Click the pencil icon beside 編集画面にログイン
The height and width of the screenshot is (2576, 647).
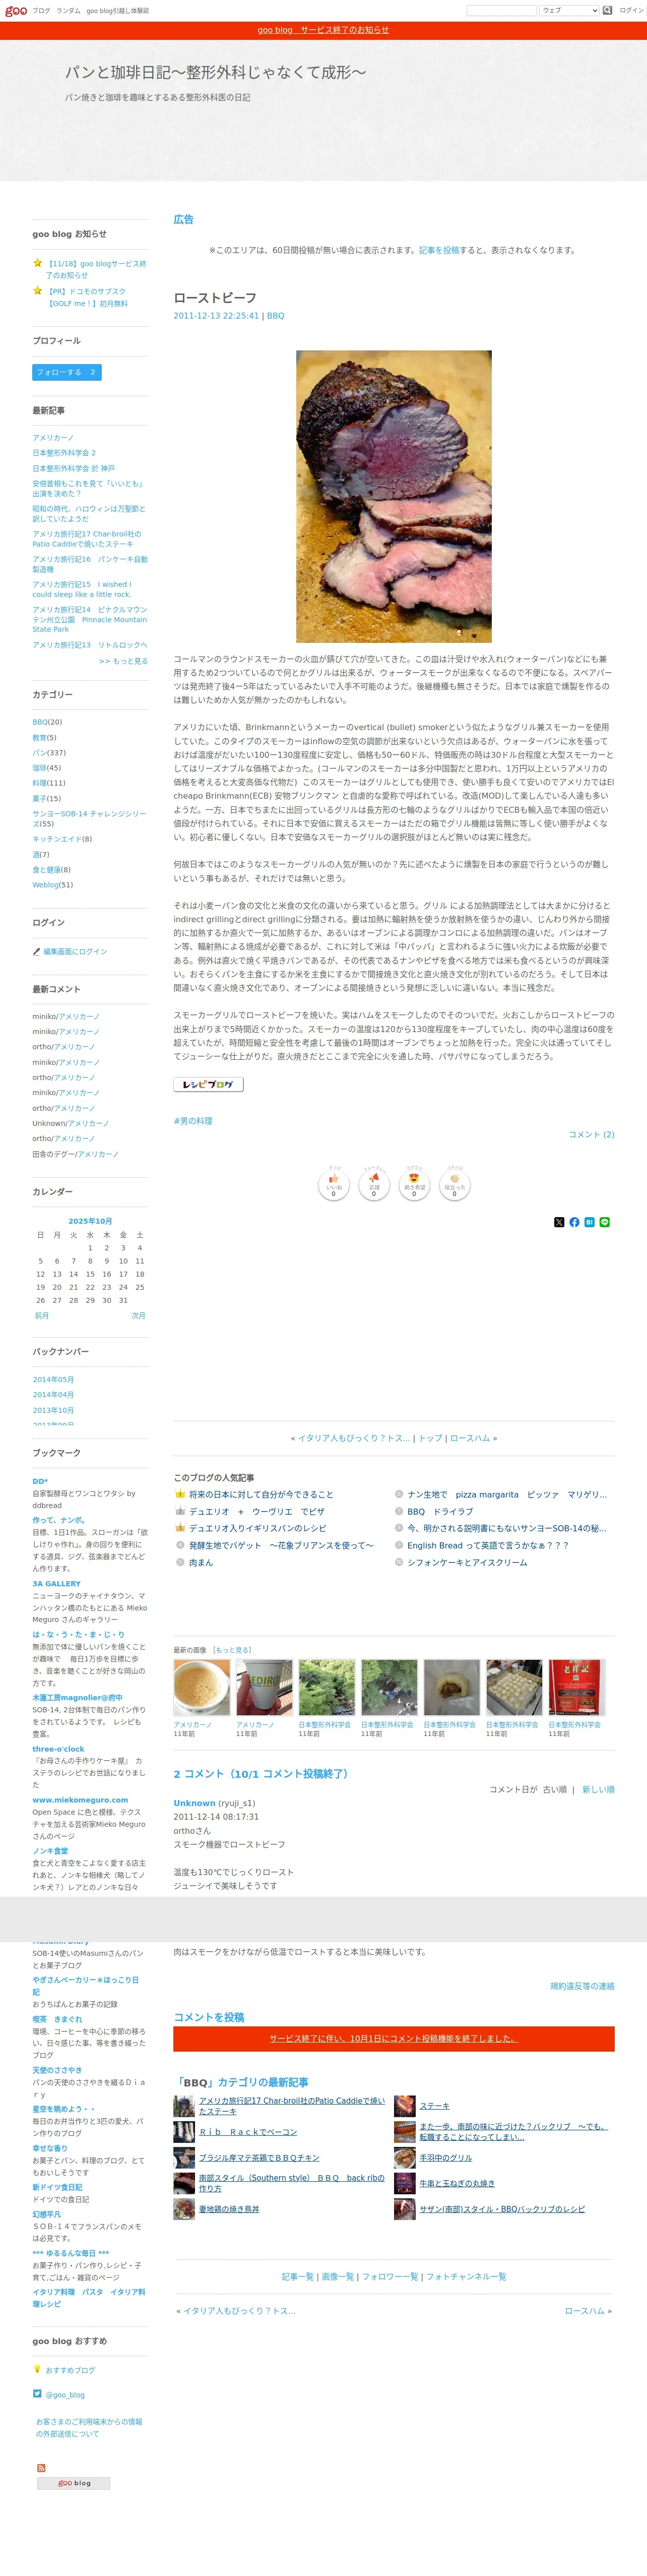click(x=37, y=952)
